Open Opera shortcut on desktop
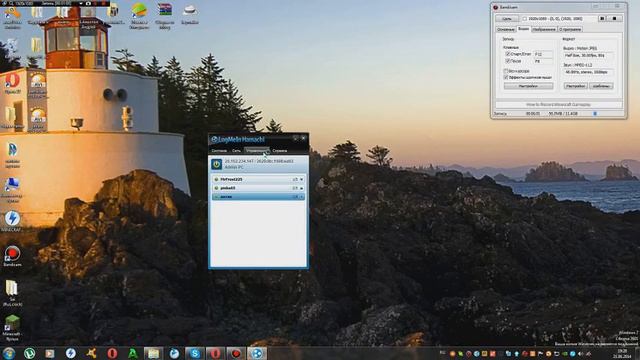 [12, 84]
